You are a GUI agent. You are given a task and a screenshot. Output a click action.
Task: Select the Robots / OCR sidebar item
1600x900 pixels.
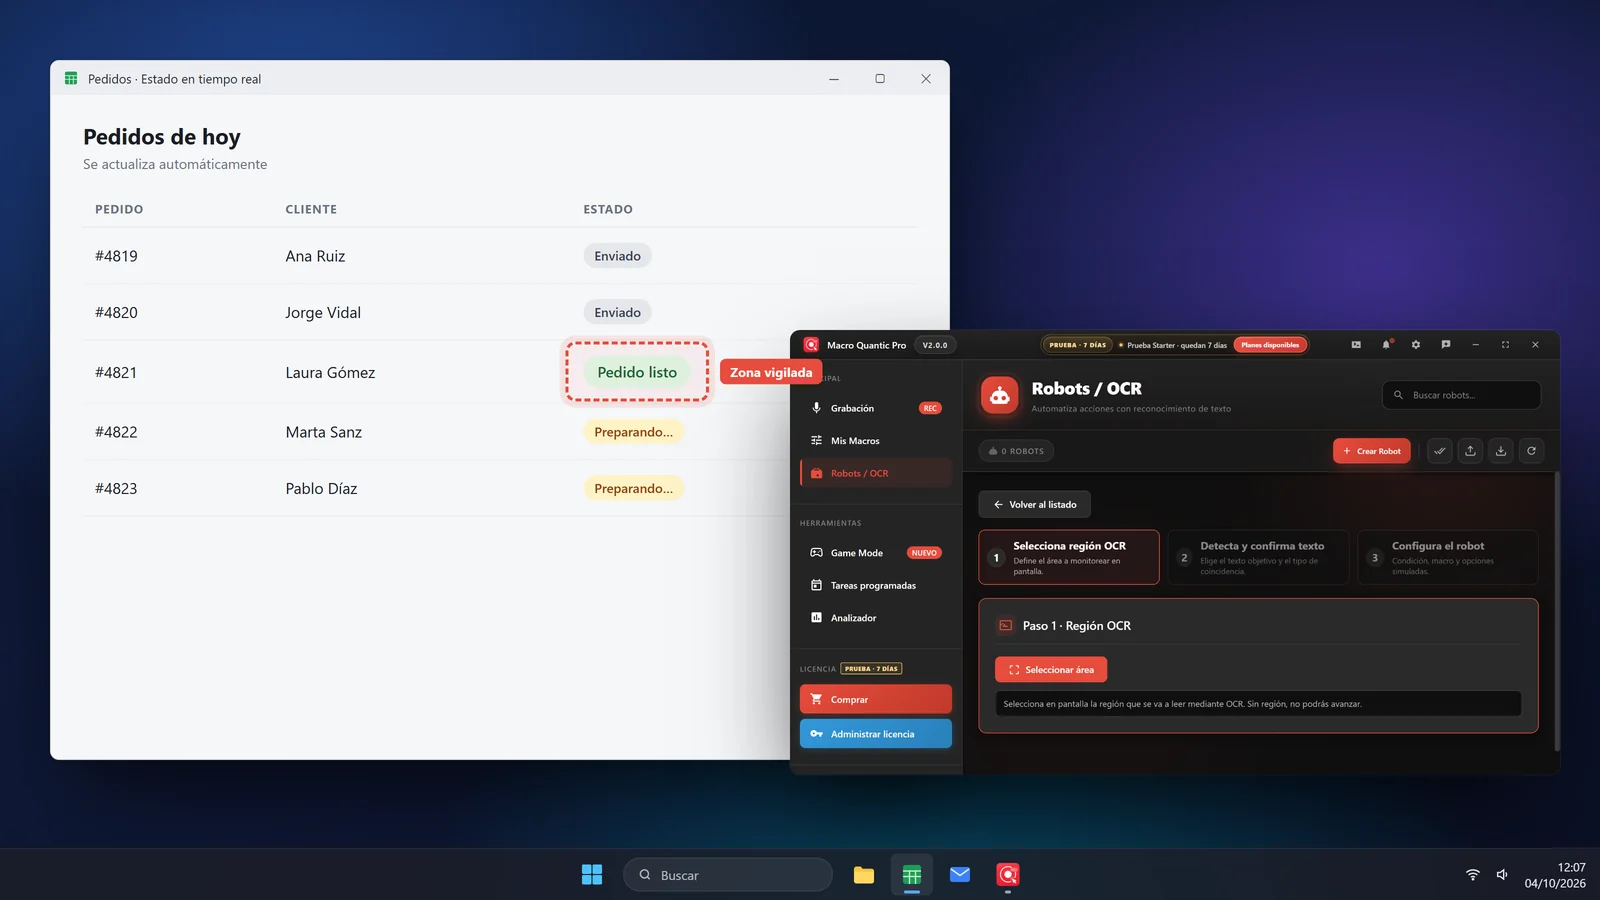coord(875,473)
